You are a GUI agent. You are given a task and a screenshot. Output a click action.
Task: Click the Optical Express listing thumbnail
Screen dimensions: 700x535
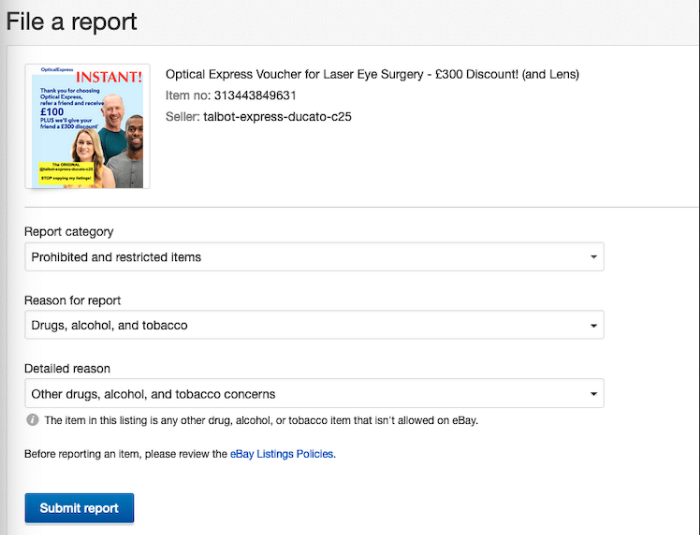[x=88, y=126]
